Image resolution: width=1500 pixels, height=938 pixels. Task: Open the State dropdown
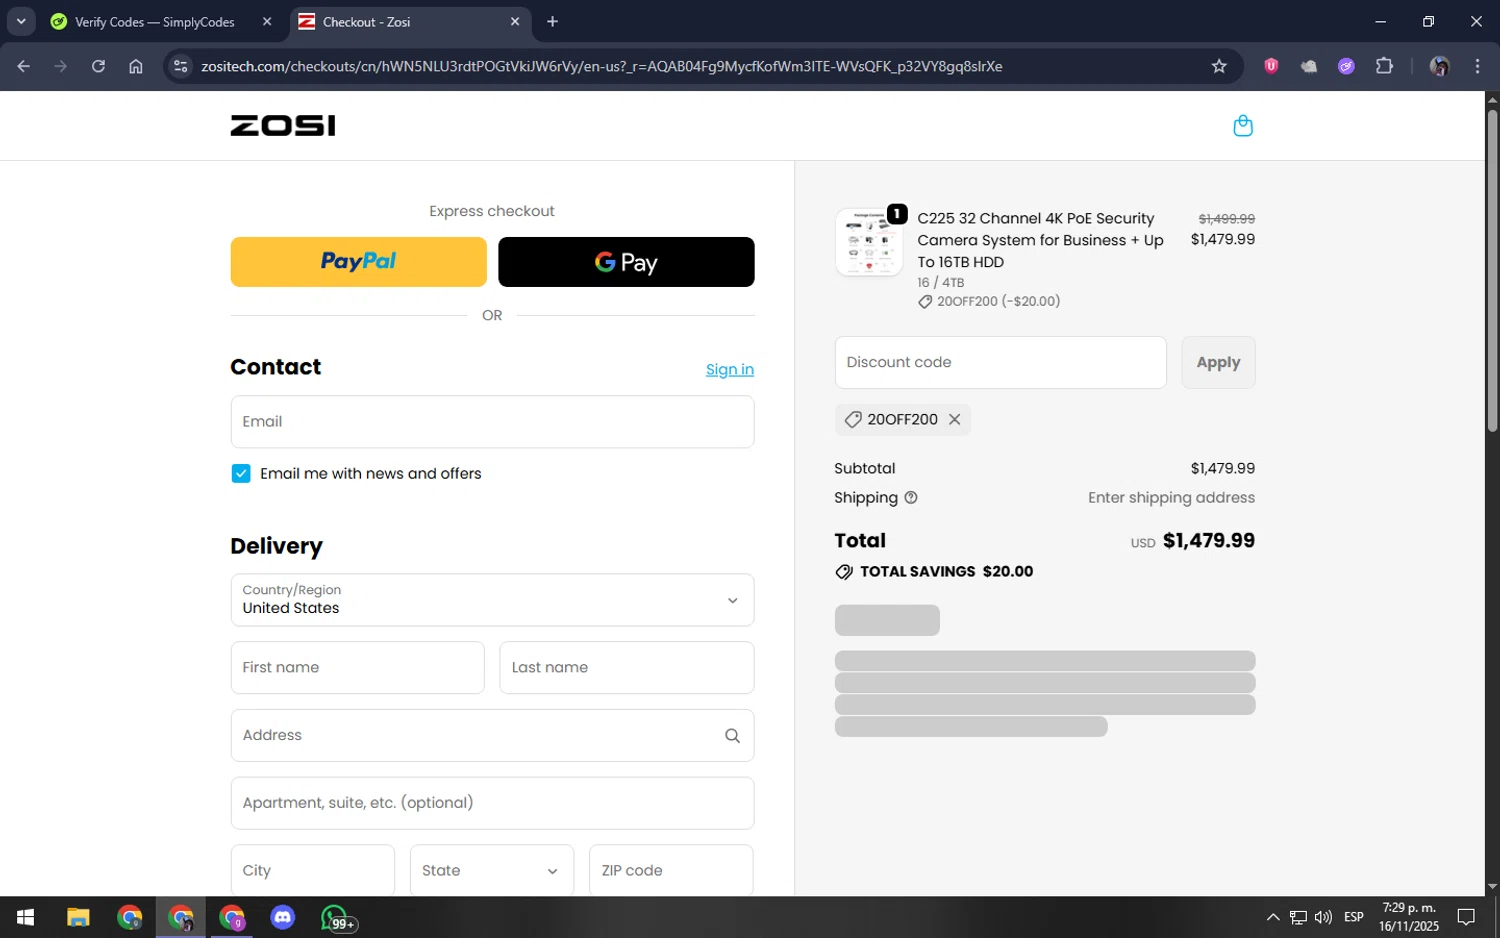click(492, 871)
